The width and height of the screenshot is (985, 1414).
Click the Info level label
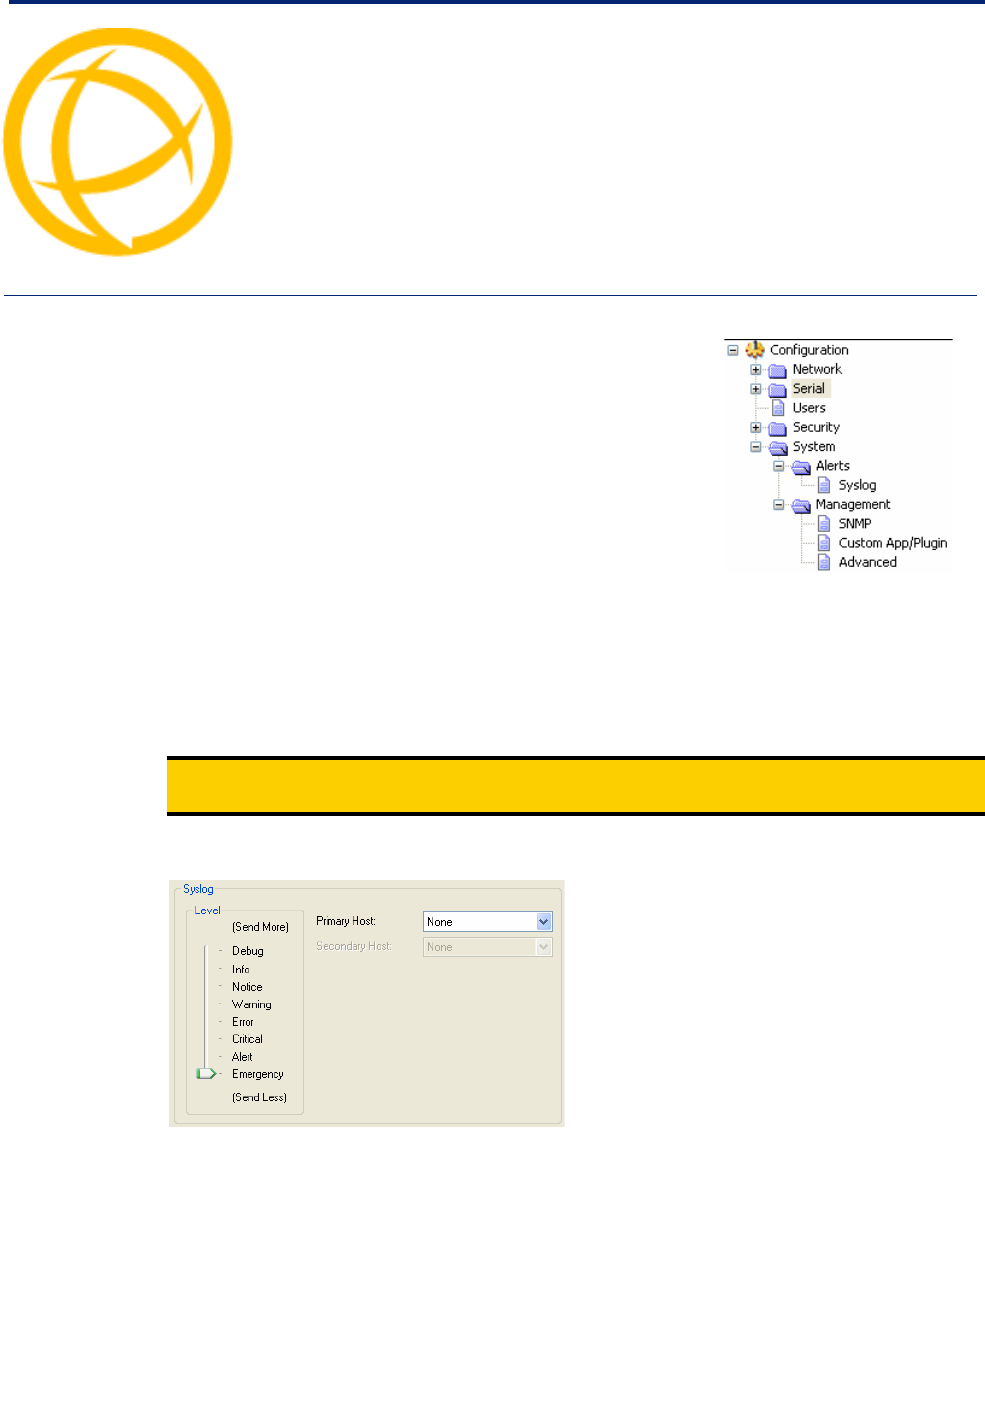[241, 970]
